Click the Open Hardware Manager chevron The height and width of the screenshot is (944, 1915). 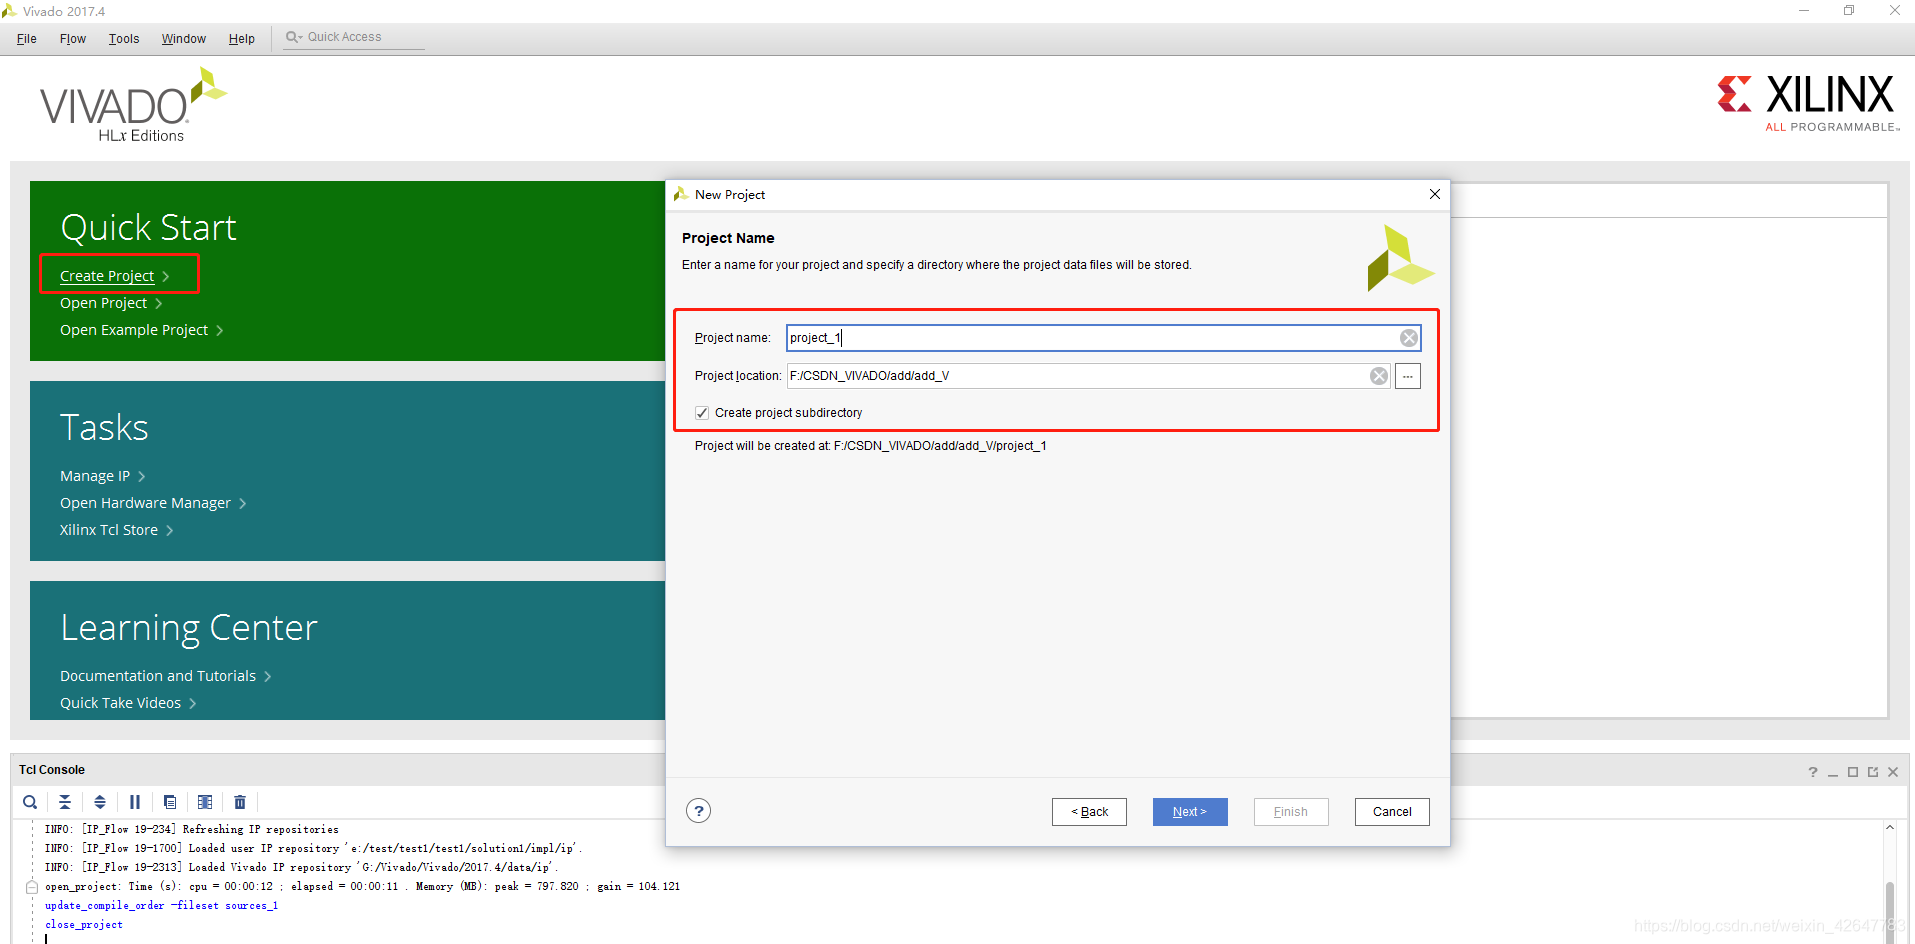243,504
